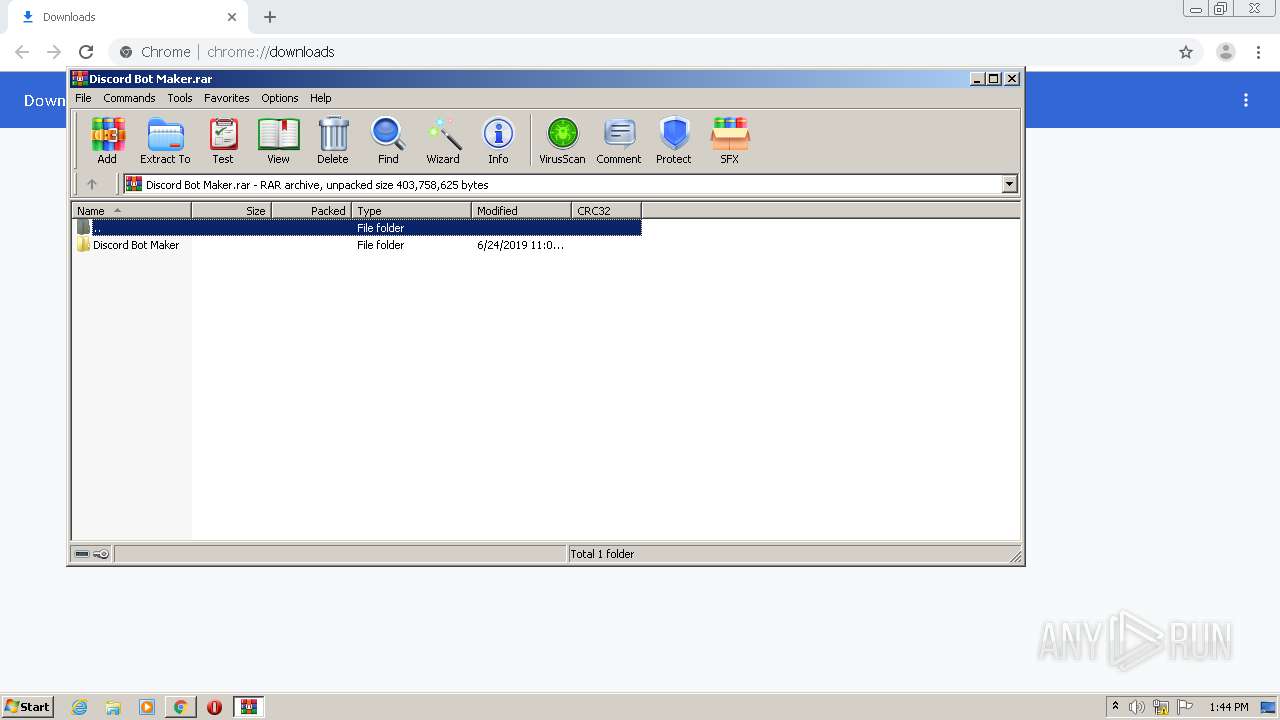This screenshot has width=1280, height=720.
Task: Show archive Info
Action: (498, 140)
